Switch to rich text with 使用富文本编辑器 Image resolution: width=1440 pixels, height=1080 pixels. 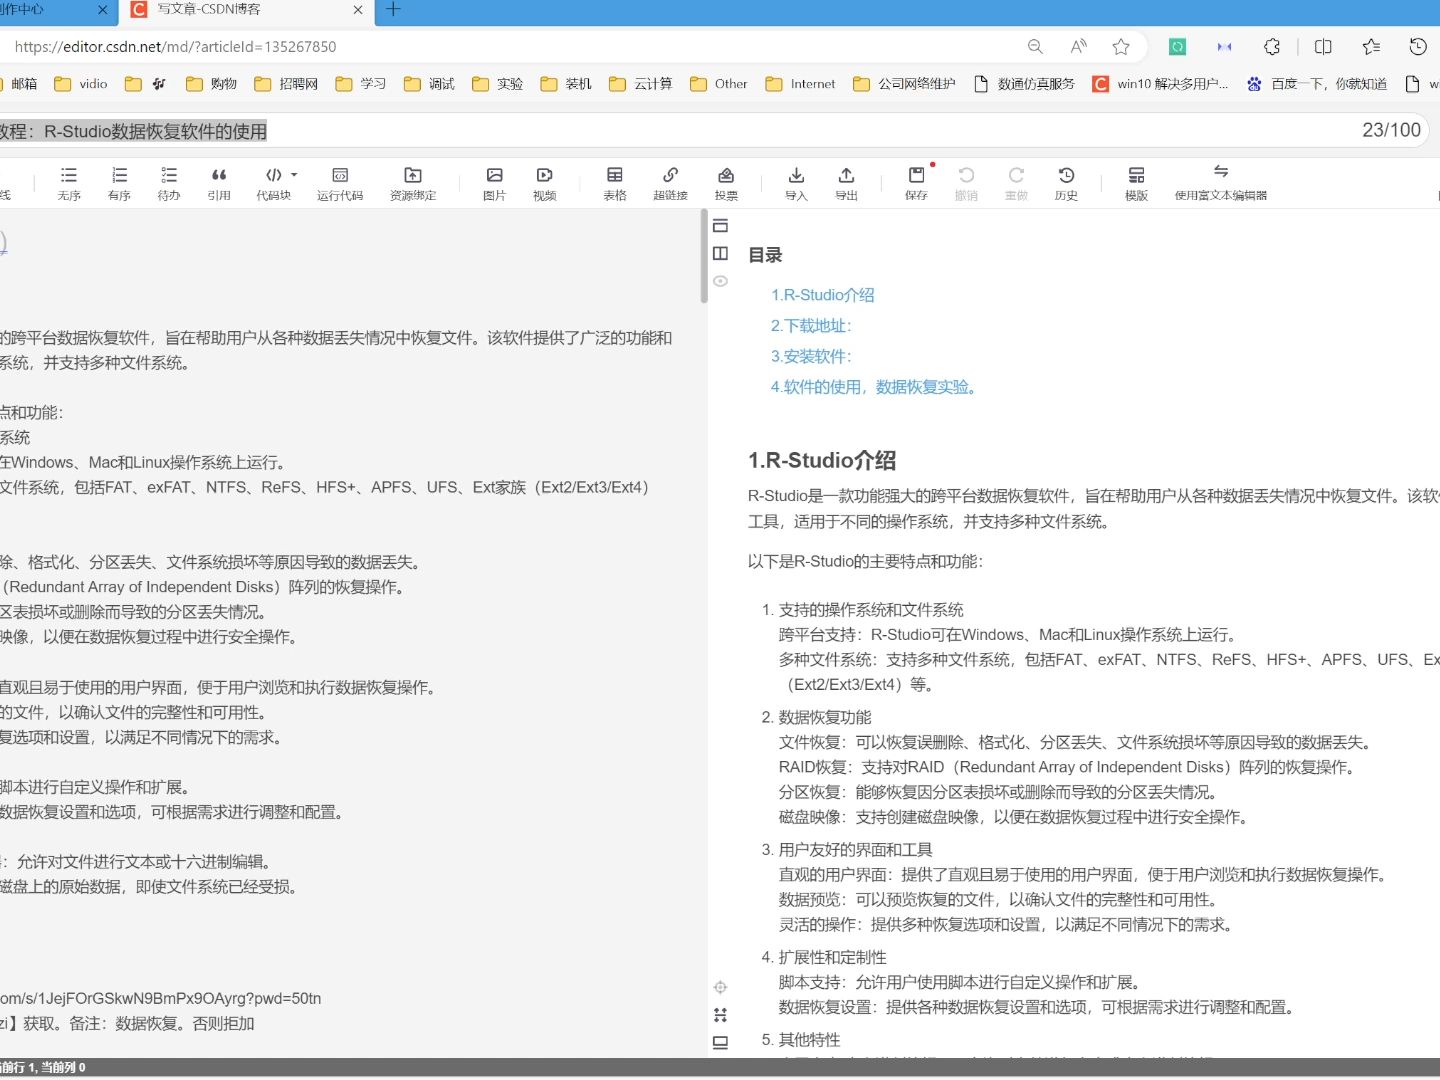(1221, 183)
